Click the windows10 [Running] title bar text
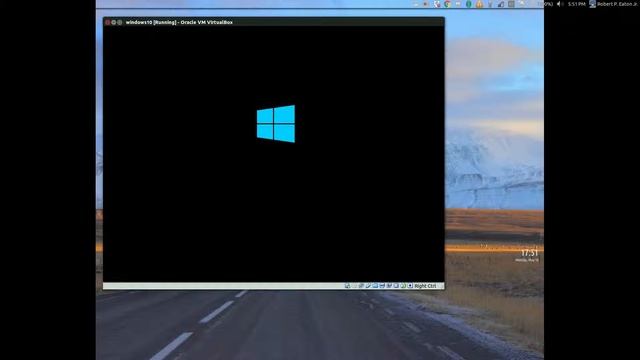This screenshot has width=640, height=360. pos(179,22)
